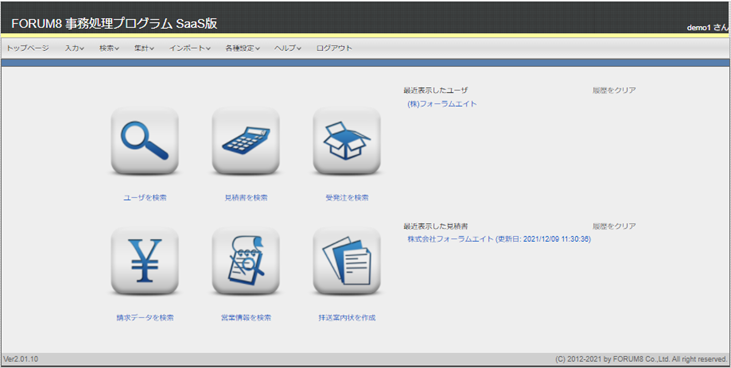Expand the 入力 menu
The height and width of the screenshot is (368, 731).
click(75, 48)
